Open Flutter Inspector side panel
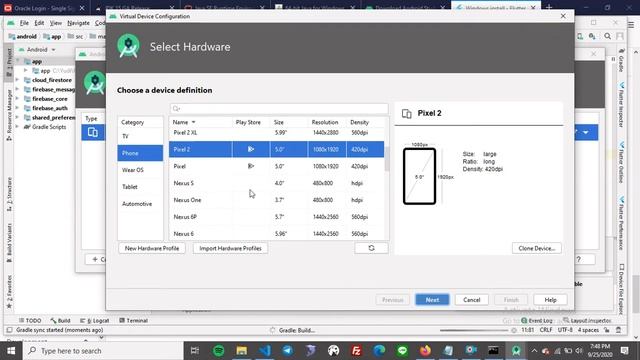Image resolution: width=640 pixels, height=360 pixels. tap(621, 105)
